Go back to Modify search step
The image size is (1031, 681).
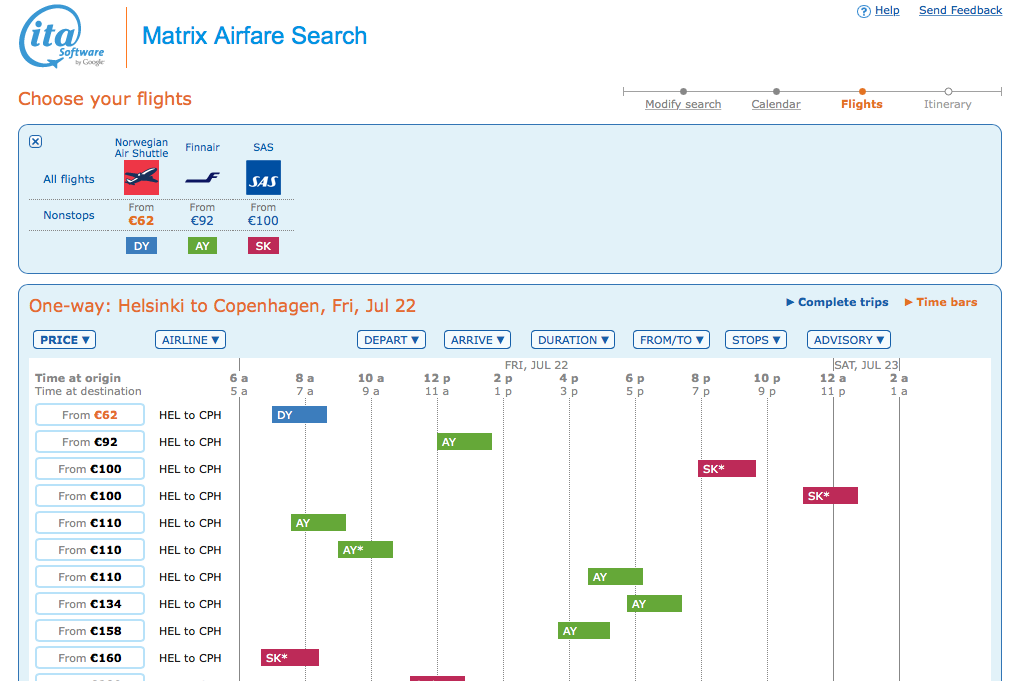683,104
